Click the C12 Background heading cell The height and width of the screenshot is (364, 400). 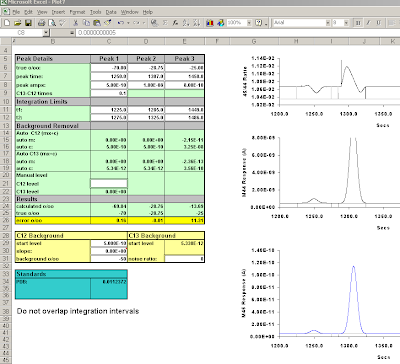[71, 235]
